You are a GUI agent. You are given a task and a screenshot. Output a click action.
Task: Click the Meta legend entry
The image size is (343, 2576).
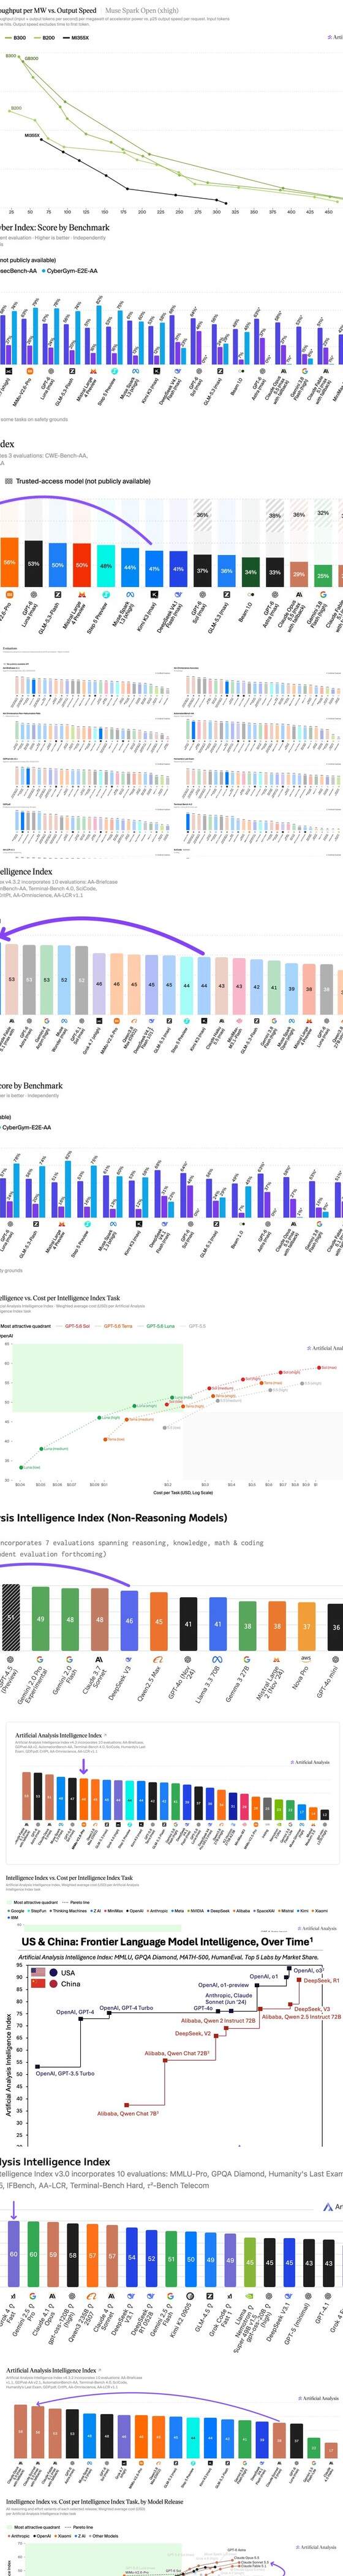pyautogui.click(x=178, y=1911)
